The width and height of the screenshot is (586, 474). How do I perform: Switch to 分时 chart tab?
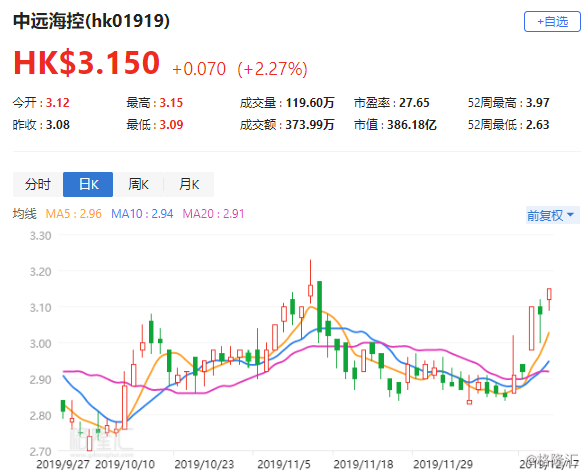coord(38,184)
